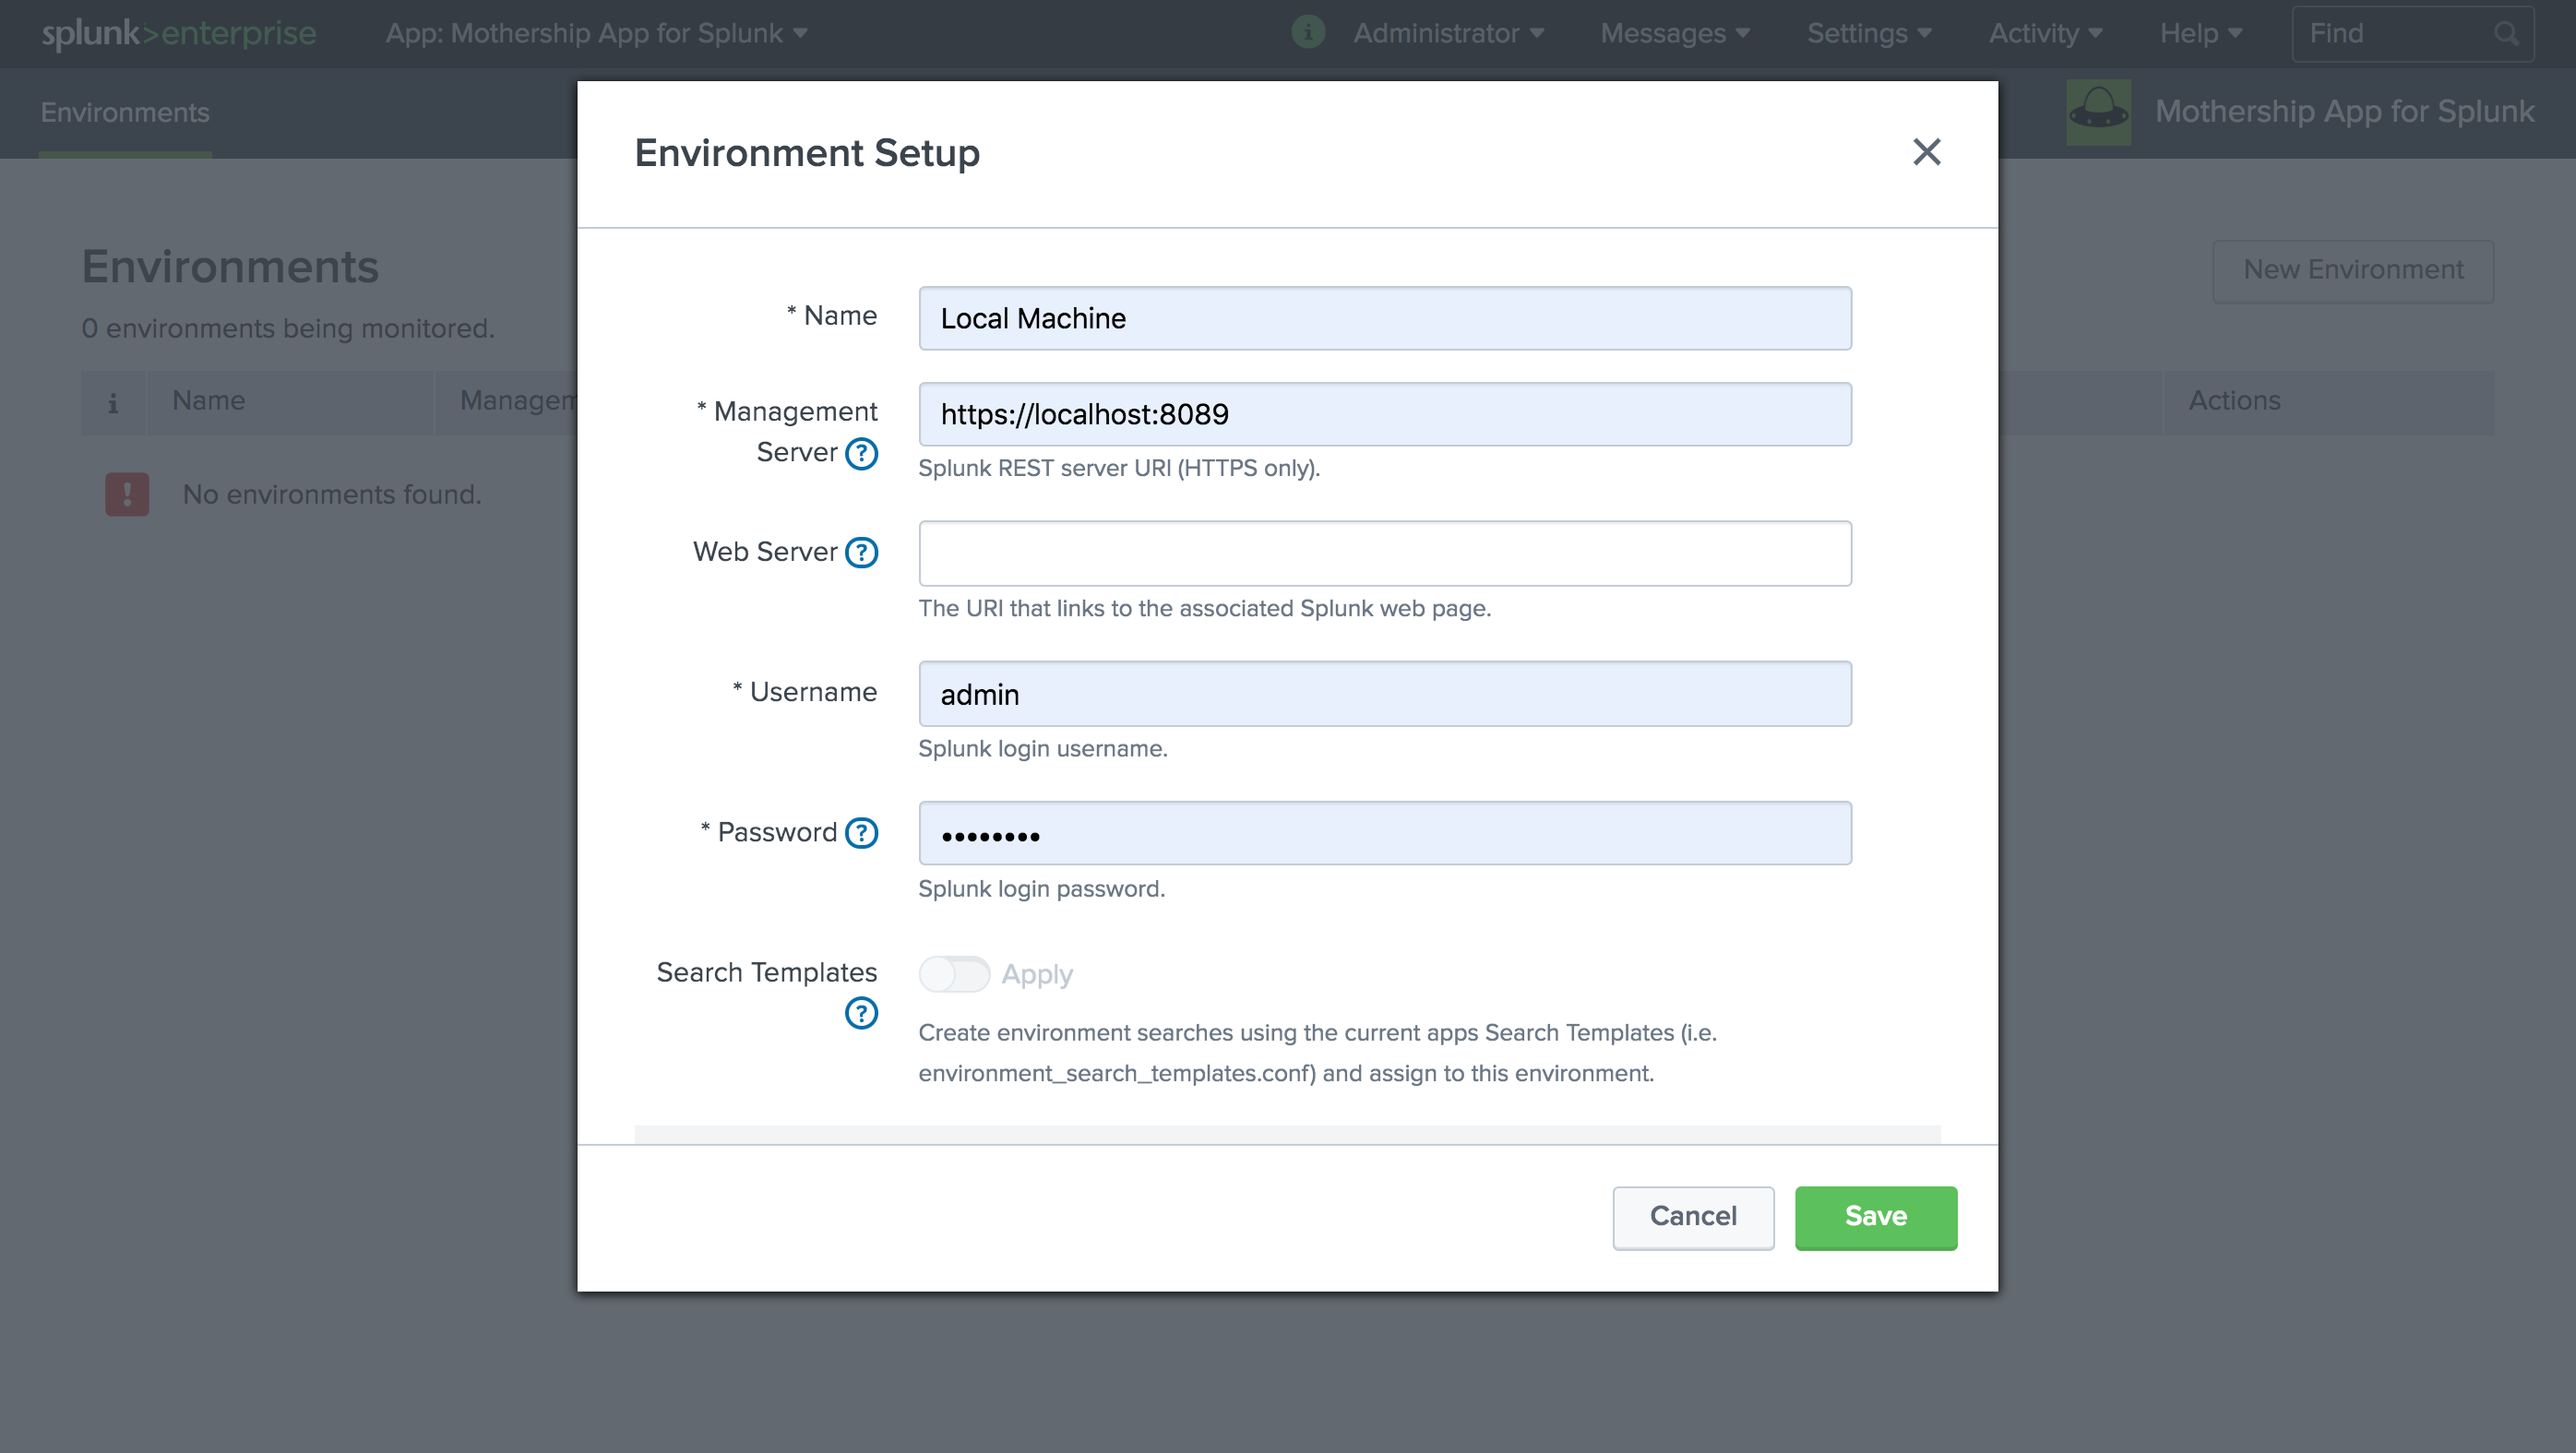This screenshot has height=1453, width=2576.
Task: Click the green info icon beside Administrator
Action: pos(1308,32)
